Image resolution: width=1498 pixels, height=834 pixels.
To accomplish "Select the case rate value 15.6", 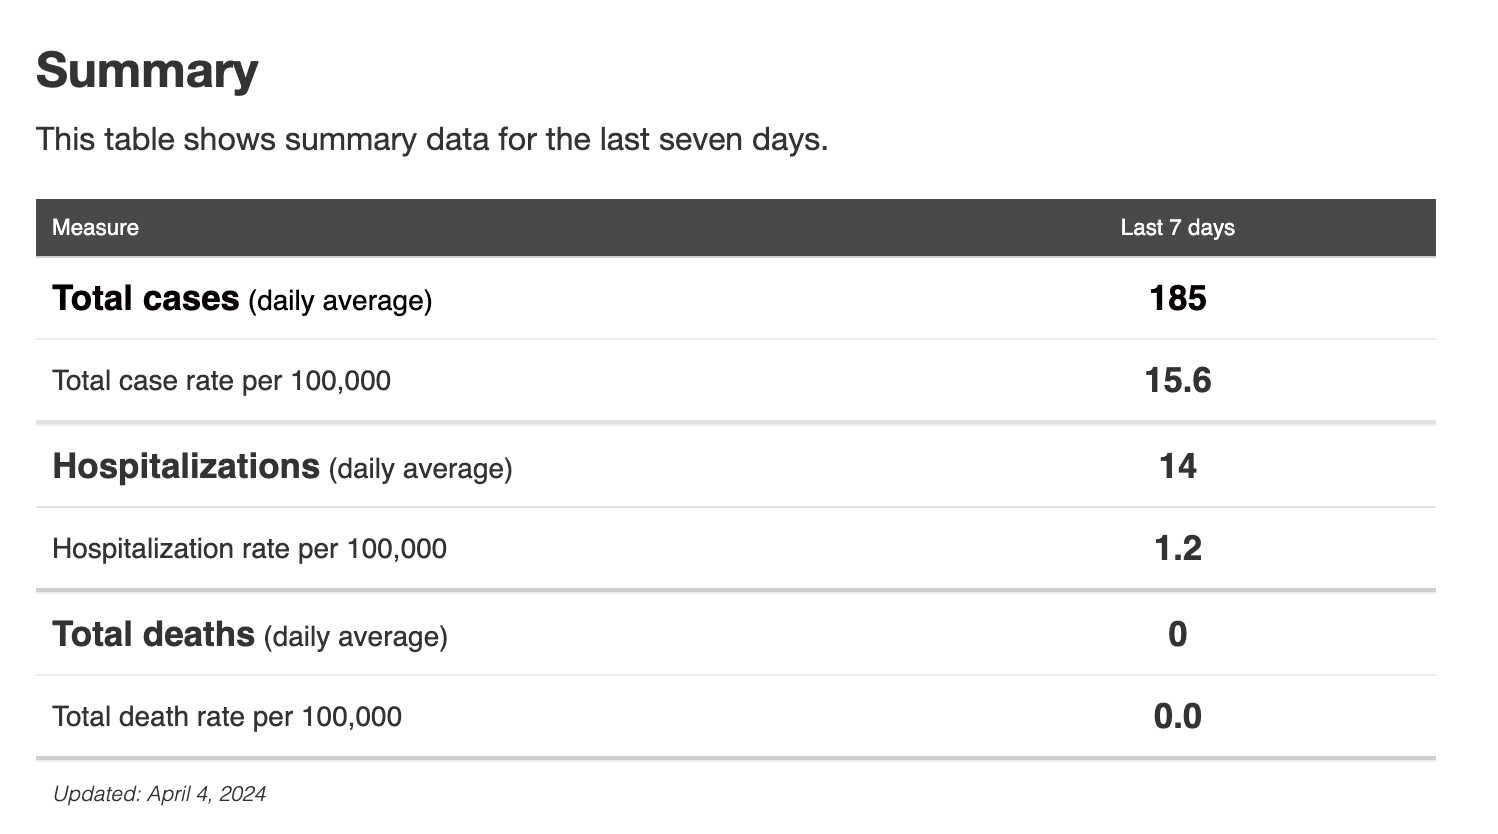I will 1177,380.
